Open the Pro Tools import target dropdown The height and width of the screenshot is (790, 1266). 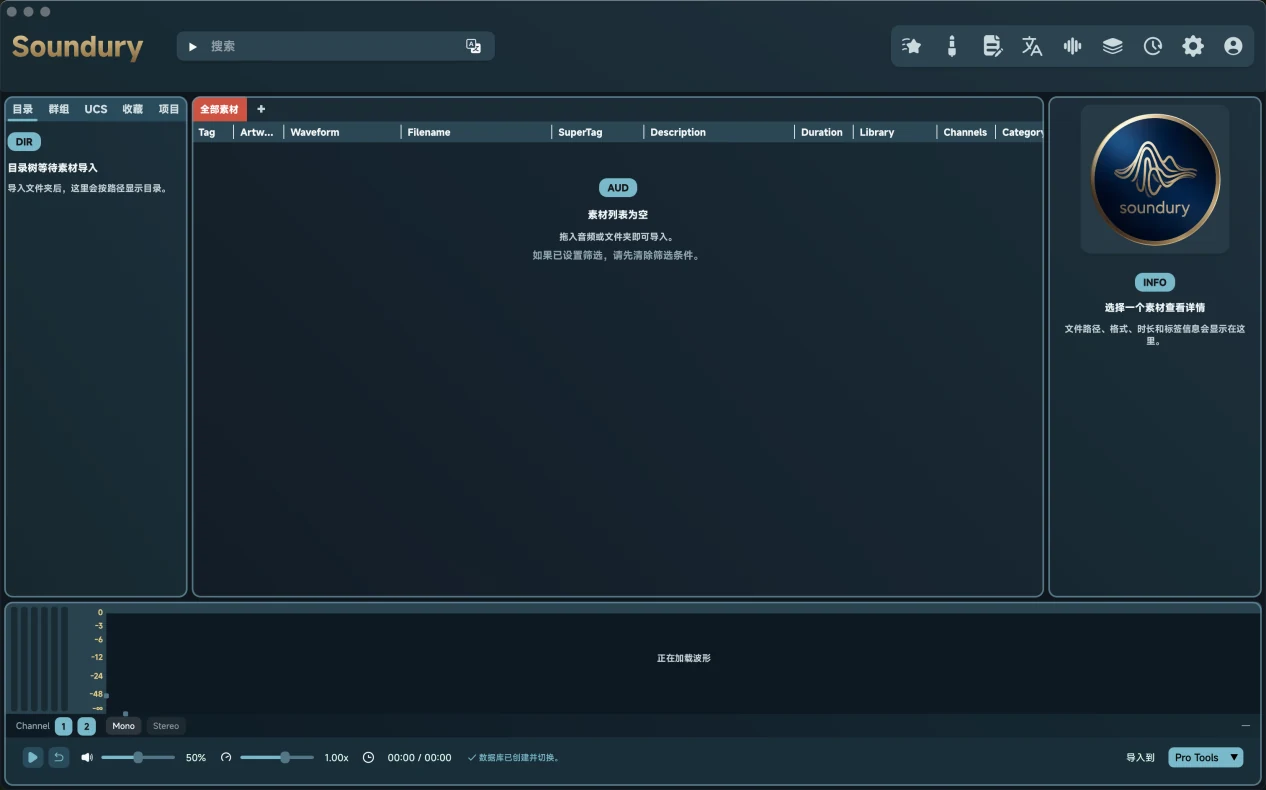1206,757
